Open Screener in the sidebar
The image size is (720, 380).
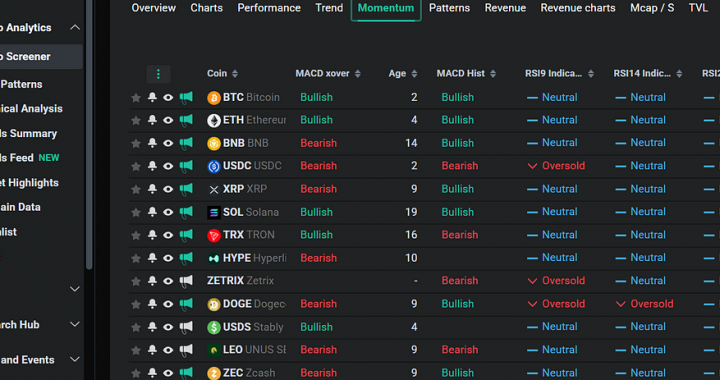(41, 56)
